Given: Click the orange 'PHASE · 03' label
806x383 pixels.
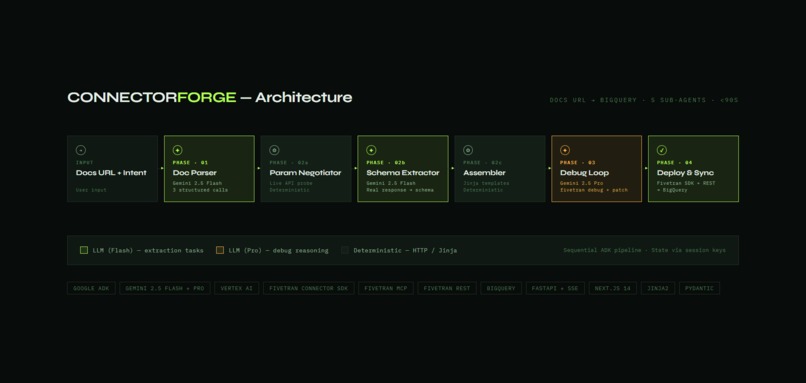Looking at the screenshot, I should 578,162.
